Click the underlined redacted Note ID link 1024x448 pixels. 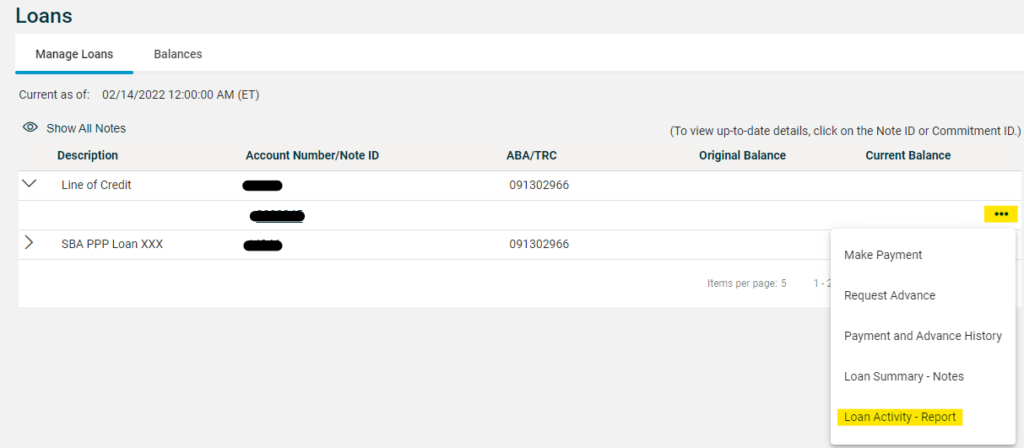[x=278, y=216]
